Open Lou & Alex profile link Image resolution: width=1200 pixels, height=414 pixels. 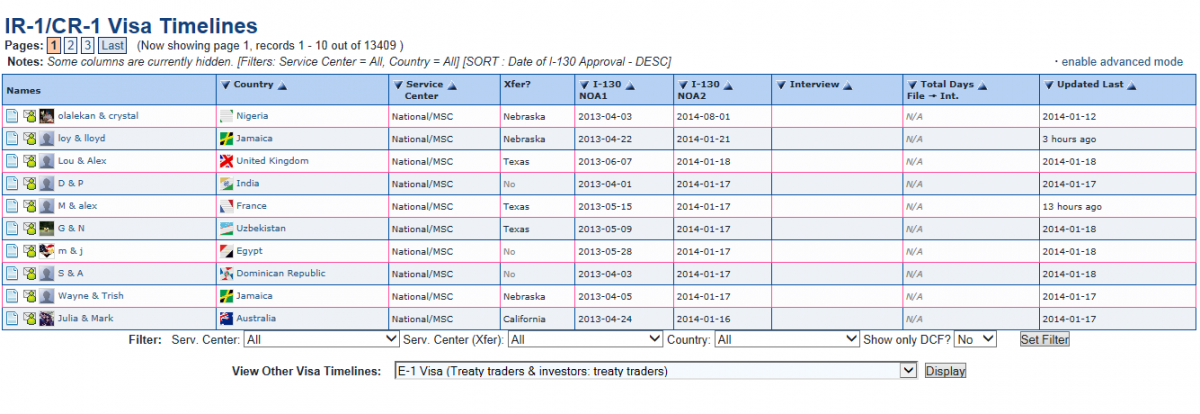82,161
